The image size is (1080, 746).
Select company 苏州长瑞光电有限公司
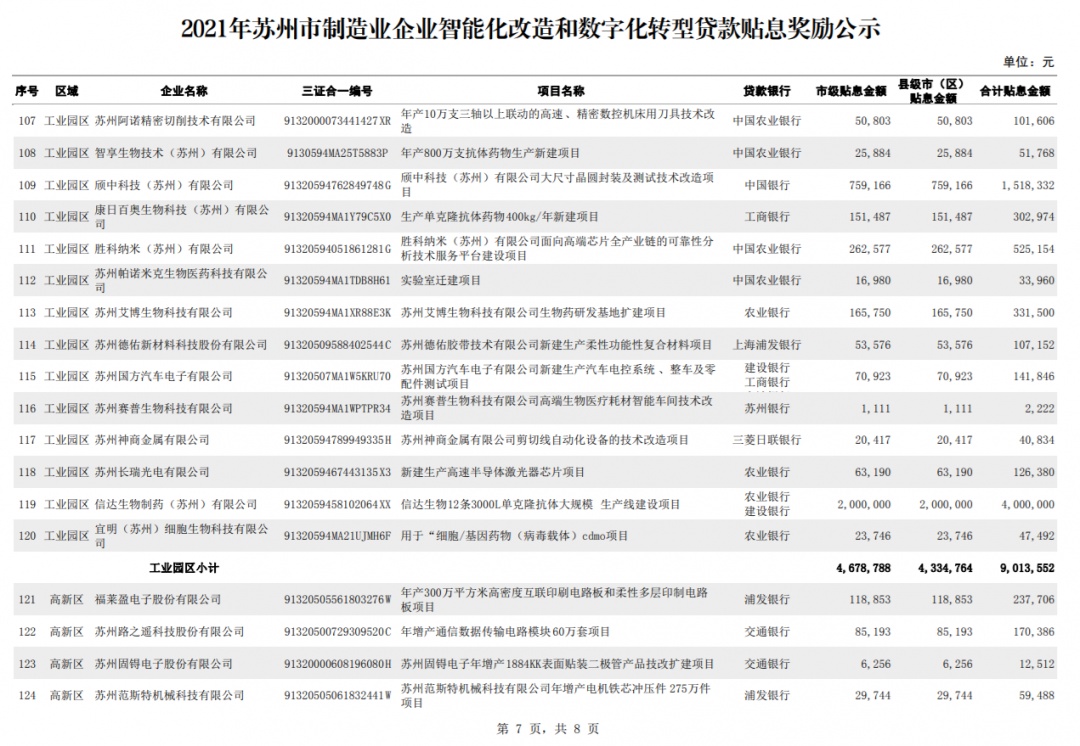(152, 473)
